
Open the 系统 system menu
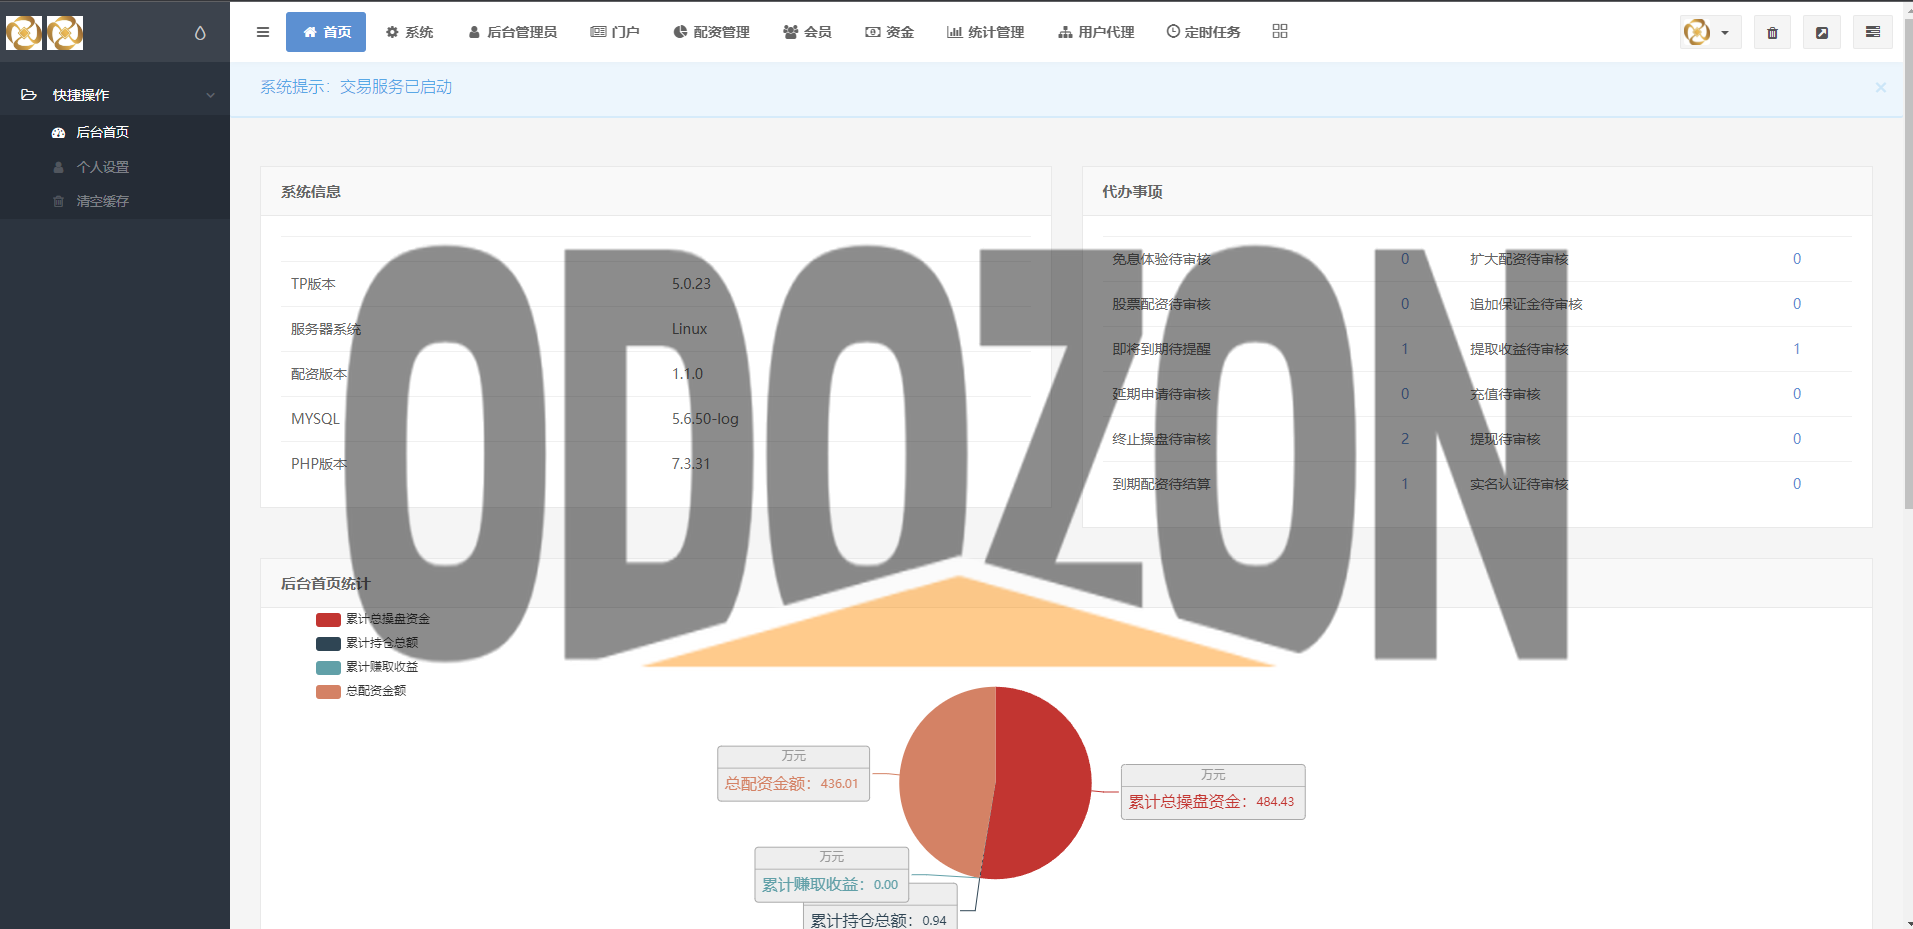(409, 32)
